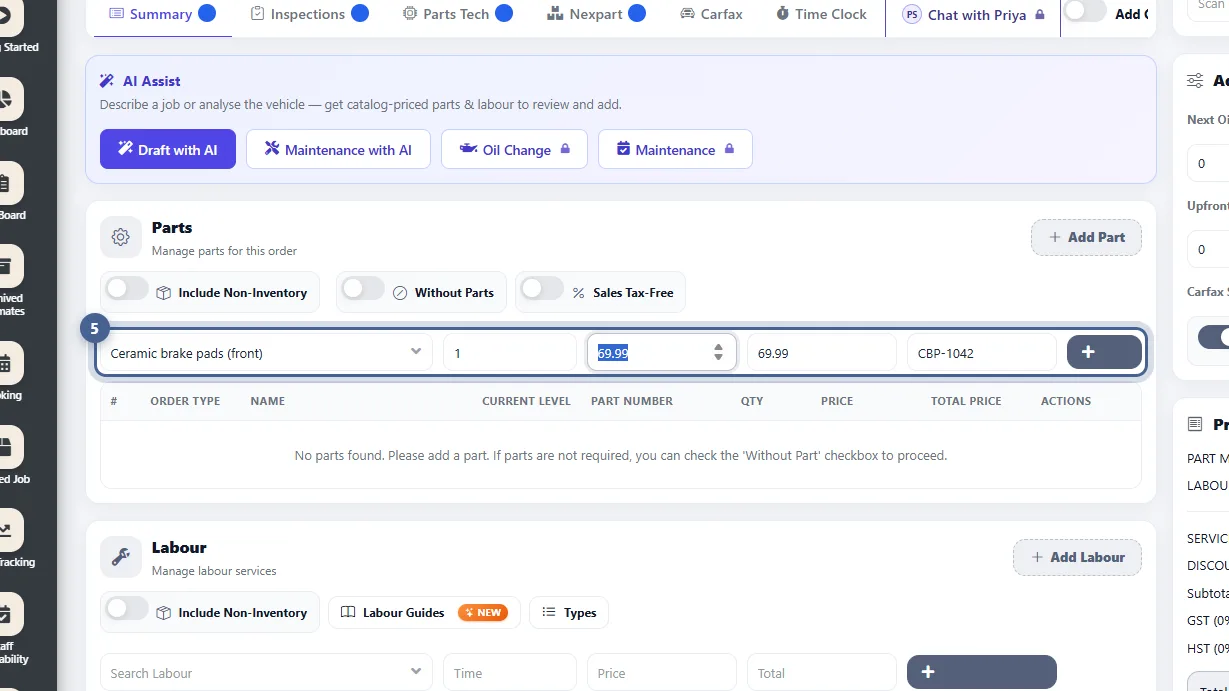1229x691 pixels.
Task: Click the part number field CBP-1042
Action: pos(982,352)
